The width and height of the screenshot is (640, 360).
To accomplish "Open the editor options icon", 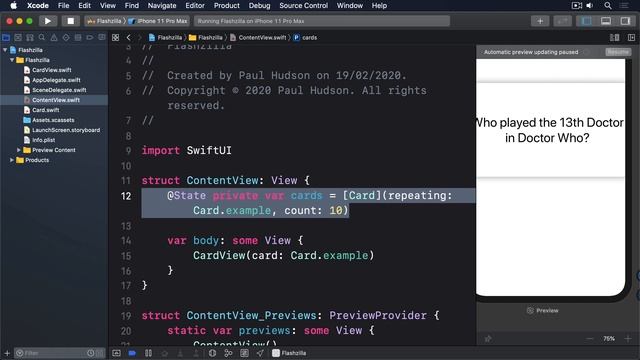I will tap(614, 38).
